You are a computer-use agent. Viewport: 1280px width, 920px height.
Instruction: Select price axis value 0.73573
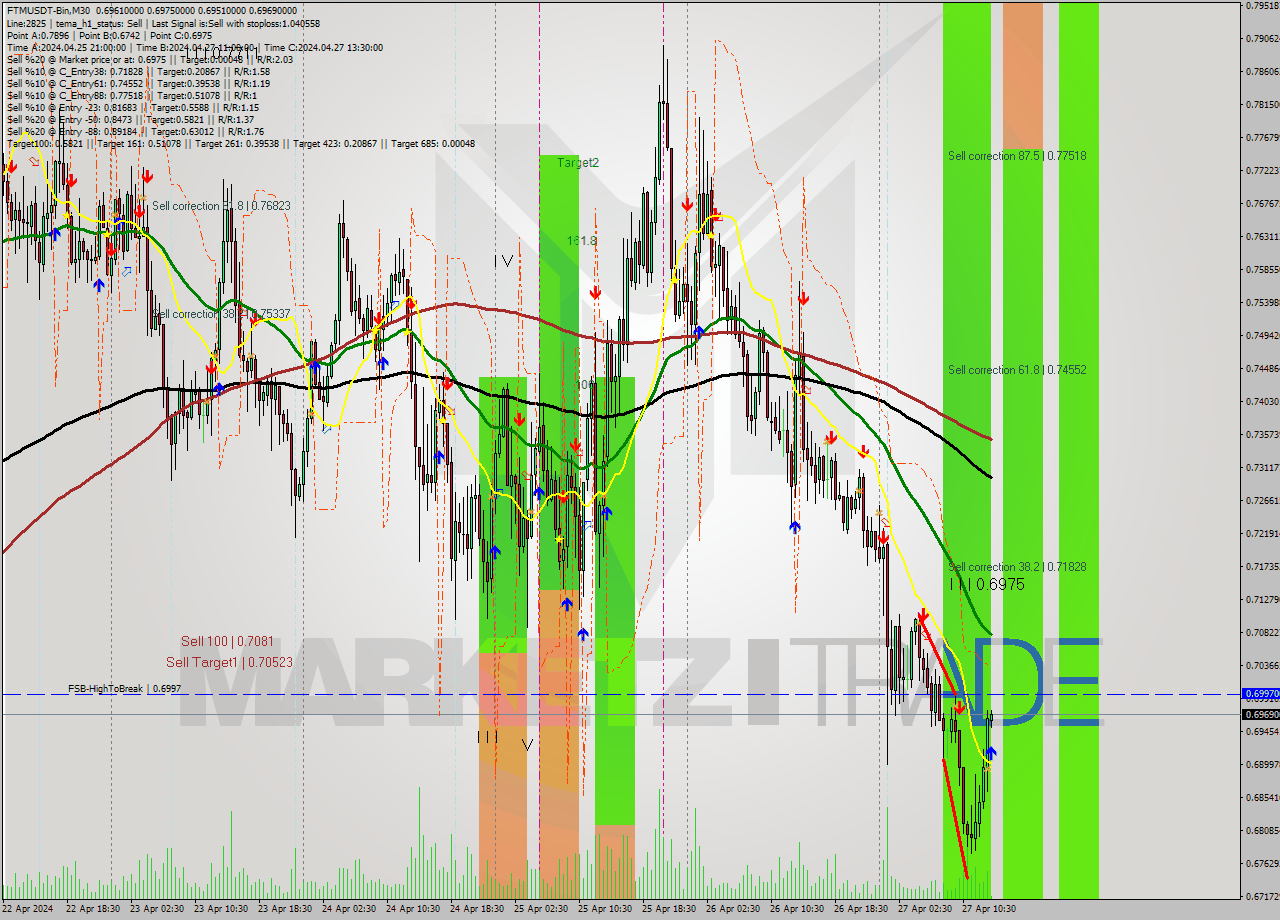(x=1263, y=435)
